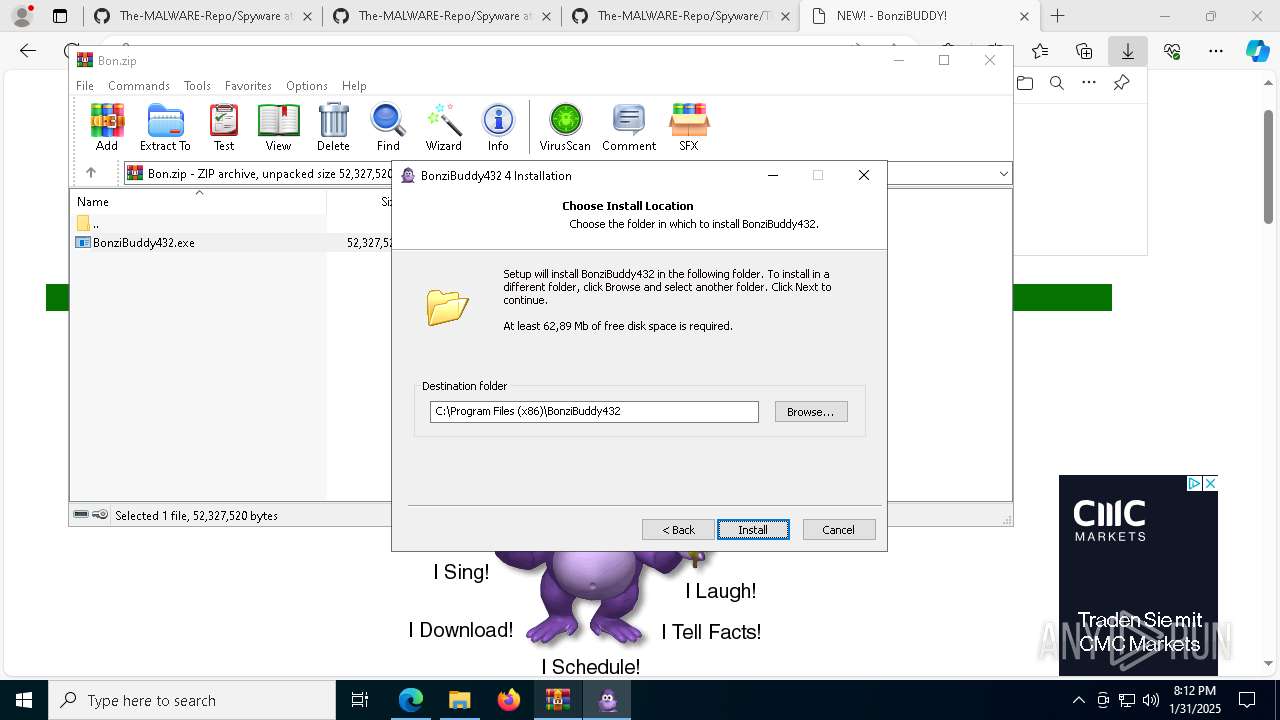The height and width of the screenshot is (720, 1280).
Task: Click the Find magnifier icon
Action: (388, 127)
